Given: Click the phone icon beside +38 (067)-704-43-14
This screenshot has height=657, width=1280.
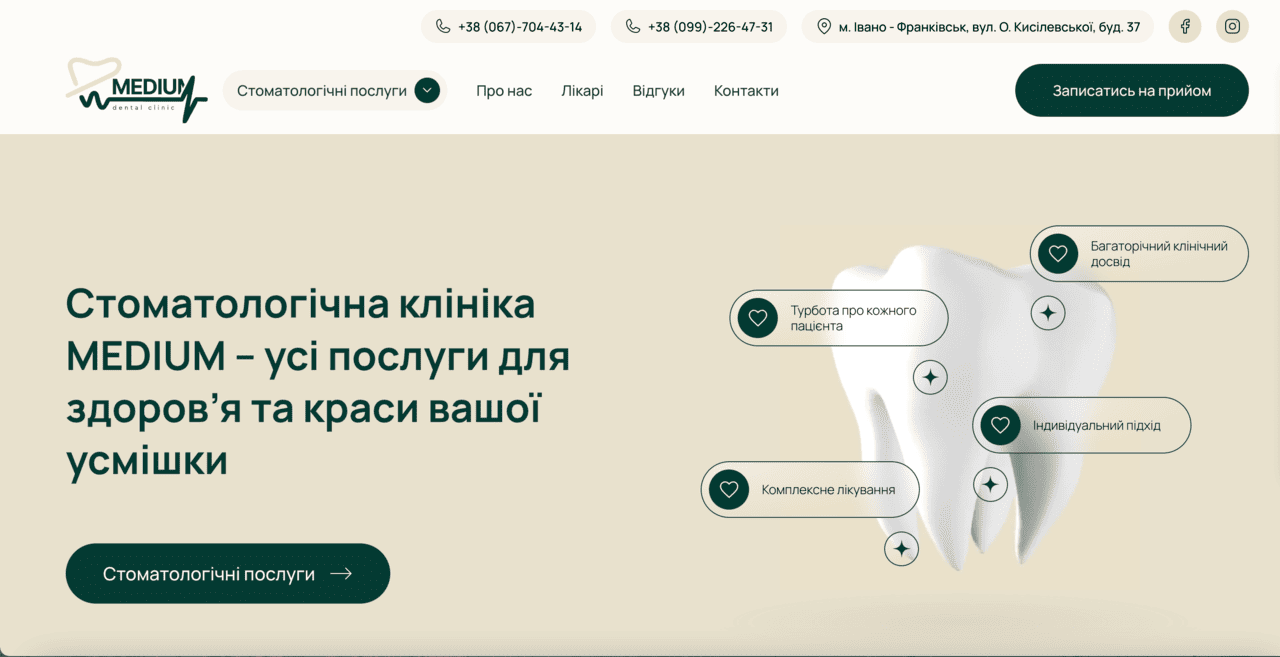Looking at the screenshot, I should coord(443,27).
